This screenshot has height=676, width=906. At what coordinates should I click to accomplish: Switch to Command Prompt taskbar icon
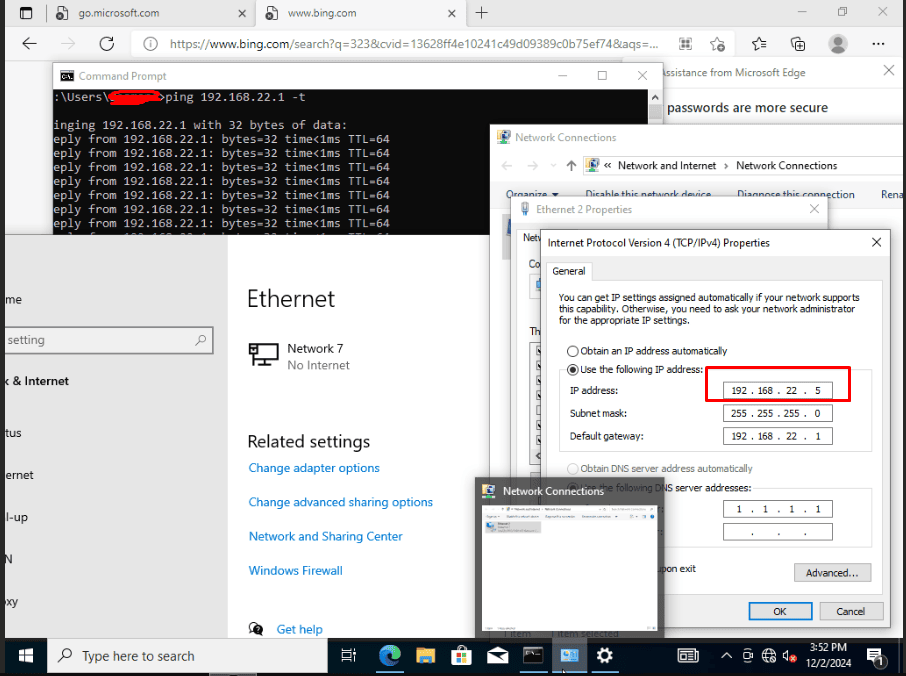[x=533, y=656]
